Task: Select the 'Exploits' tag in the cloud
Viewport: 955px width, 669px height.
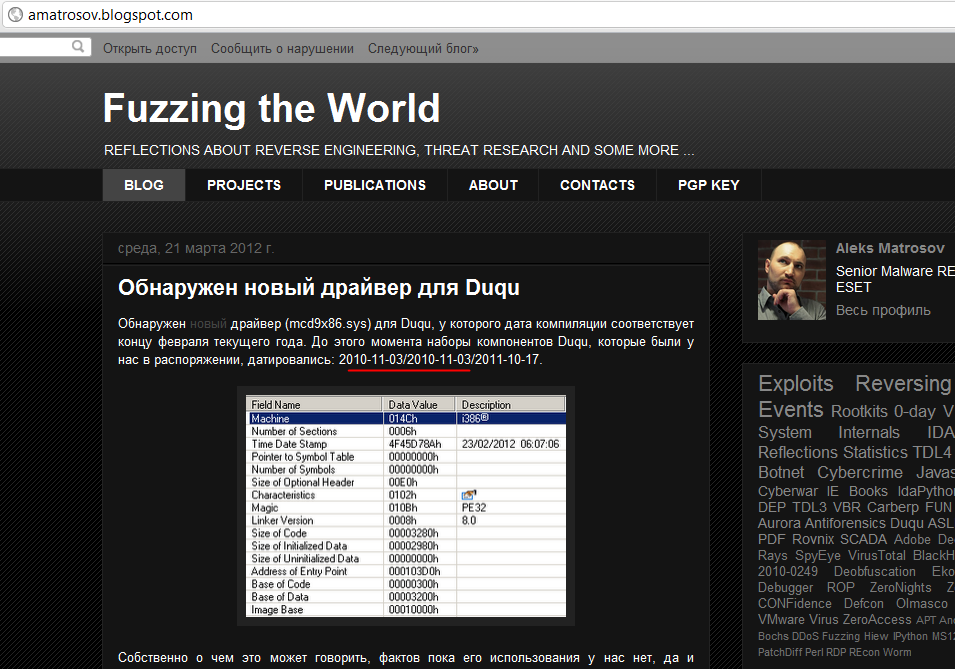Action: [x=795, y=384]
